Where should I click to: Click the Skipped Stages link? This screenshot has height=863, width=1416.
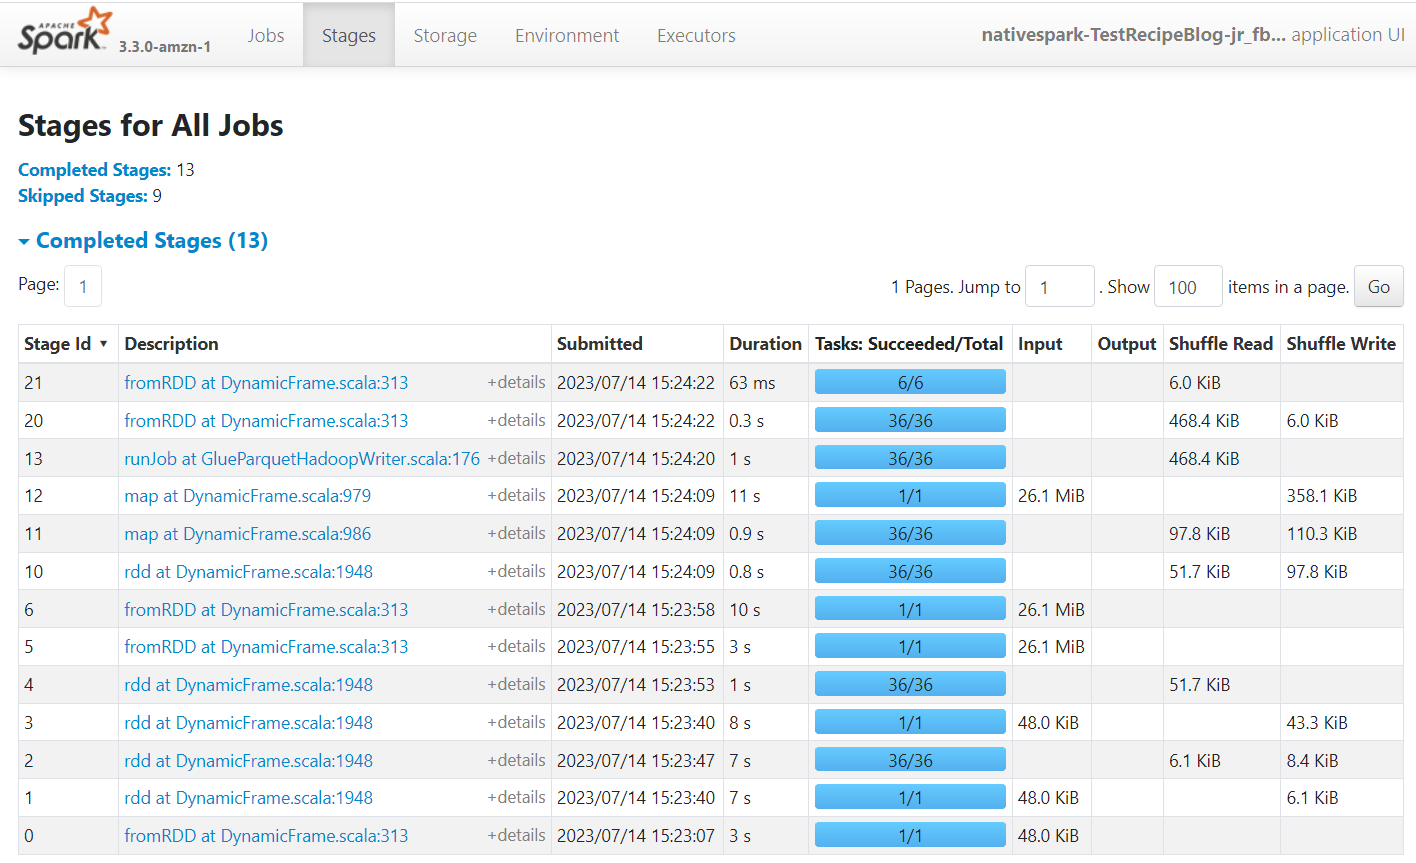click(x=83, y=196)
